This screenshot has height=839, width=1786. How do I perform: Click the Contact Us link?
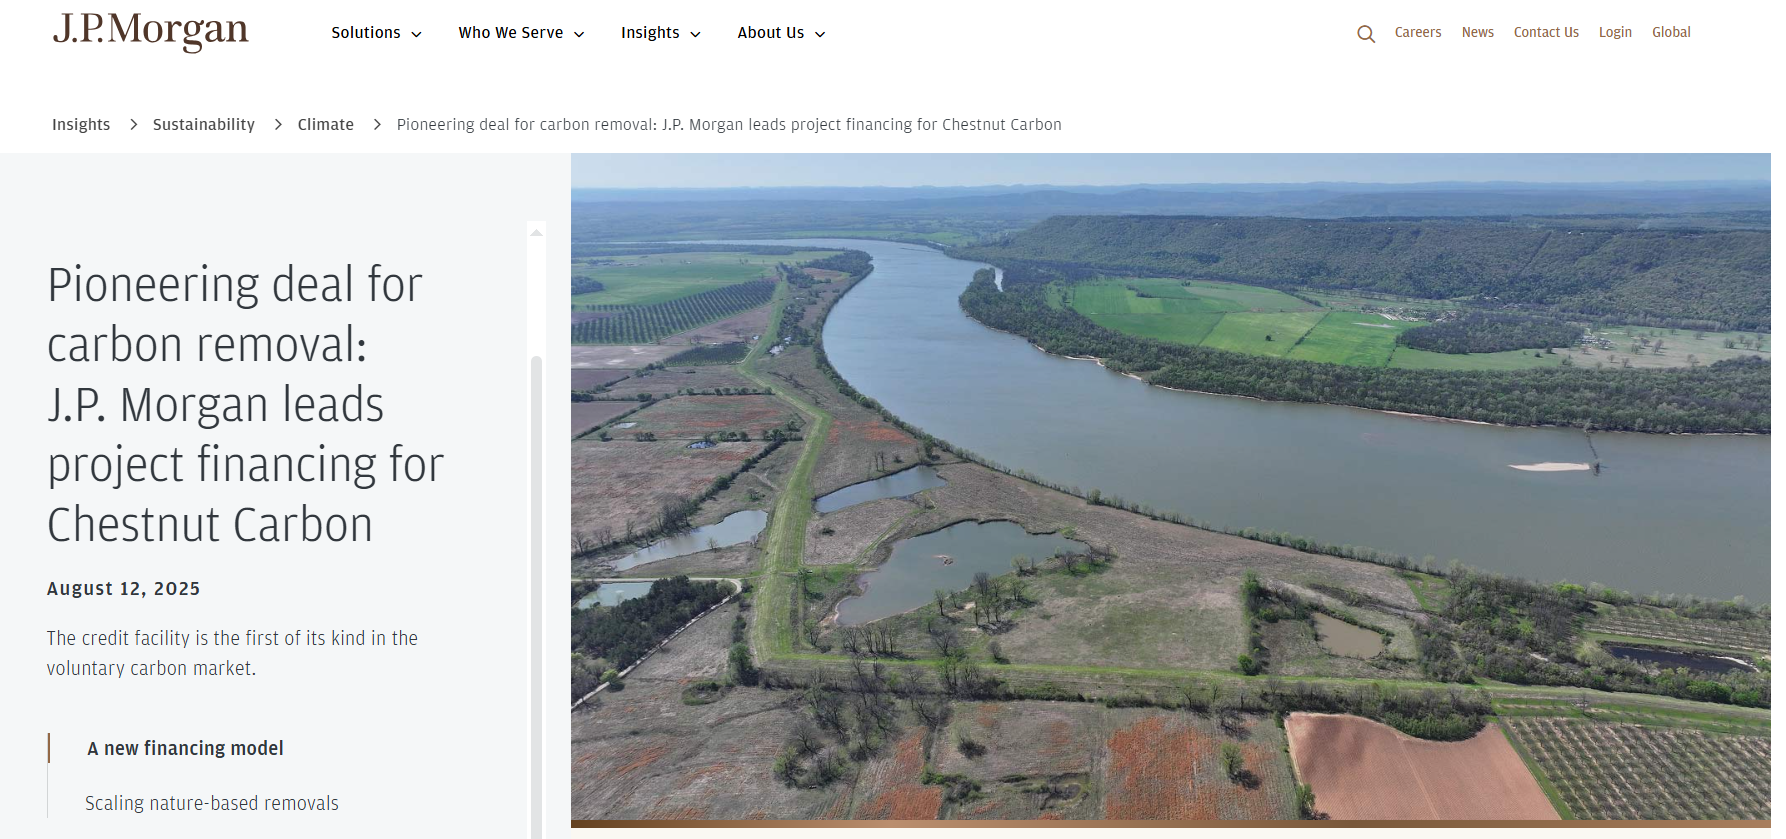[x=1546, y=32]
